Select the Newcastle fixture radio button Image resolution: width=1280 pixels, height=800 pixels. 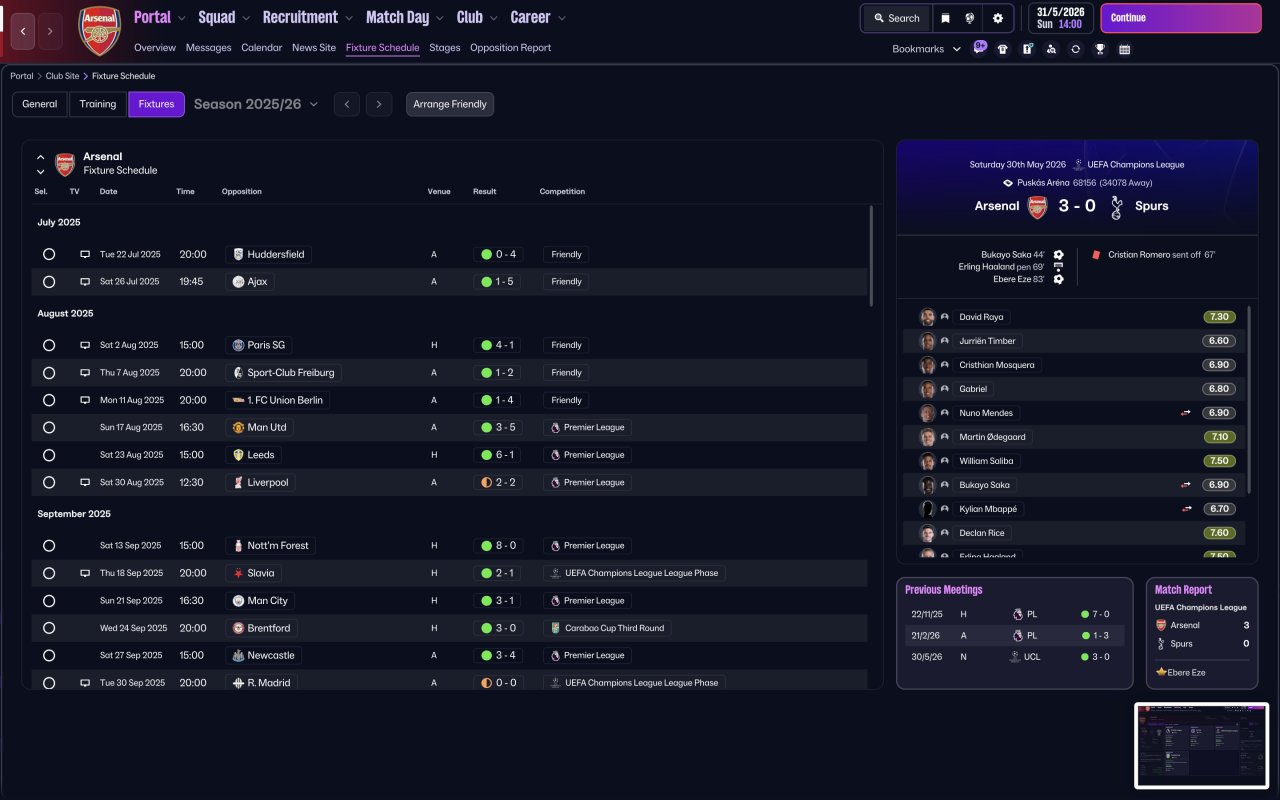[x=49, y=656]
